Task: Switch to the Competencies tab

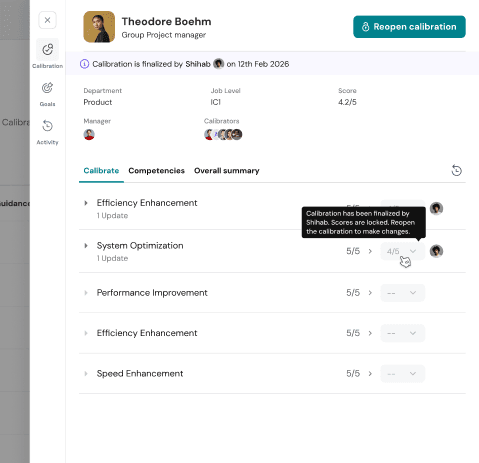Action: (x=156, y=171)
